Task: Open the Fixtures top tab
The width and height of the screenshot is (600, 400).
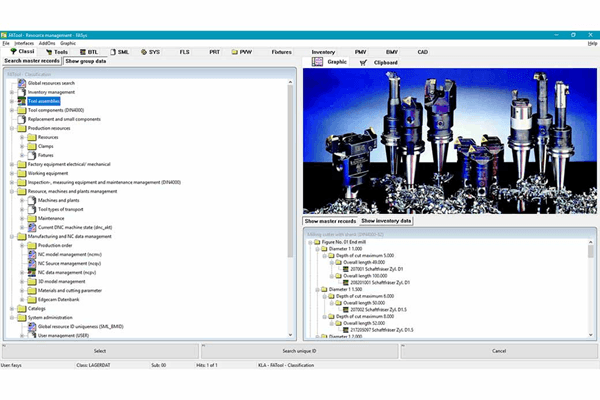Action: 282,52
